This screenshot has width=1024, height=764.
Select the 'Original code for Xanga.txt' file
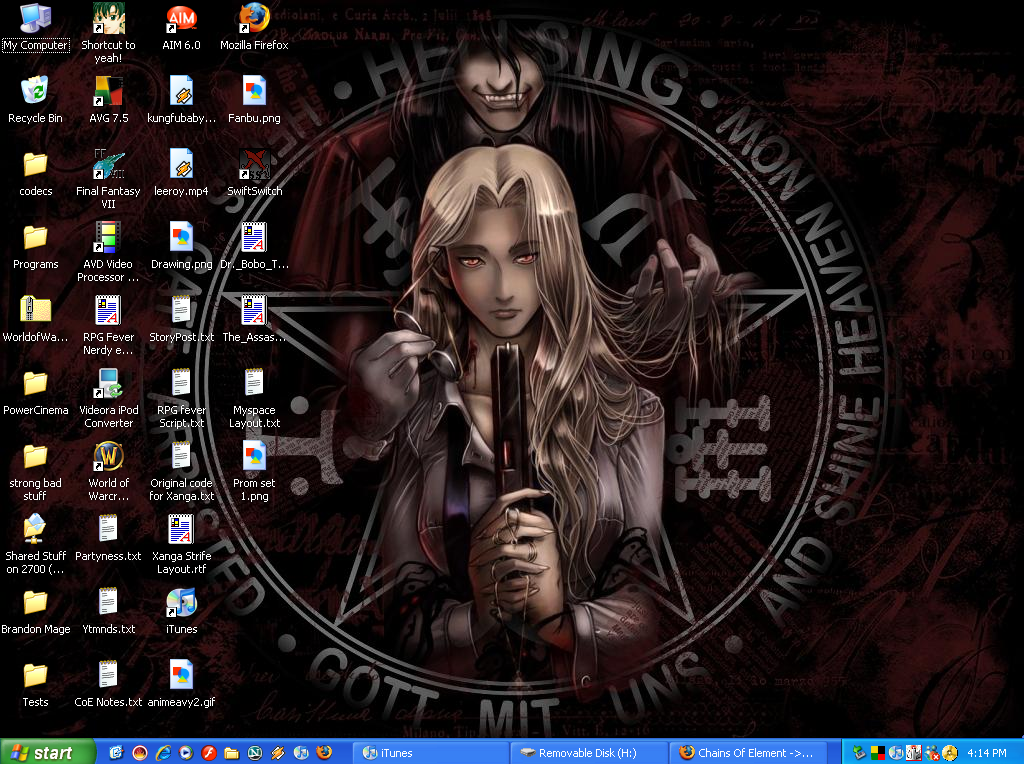click(181, 470)
